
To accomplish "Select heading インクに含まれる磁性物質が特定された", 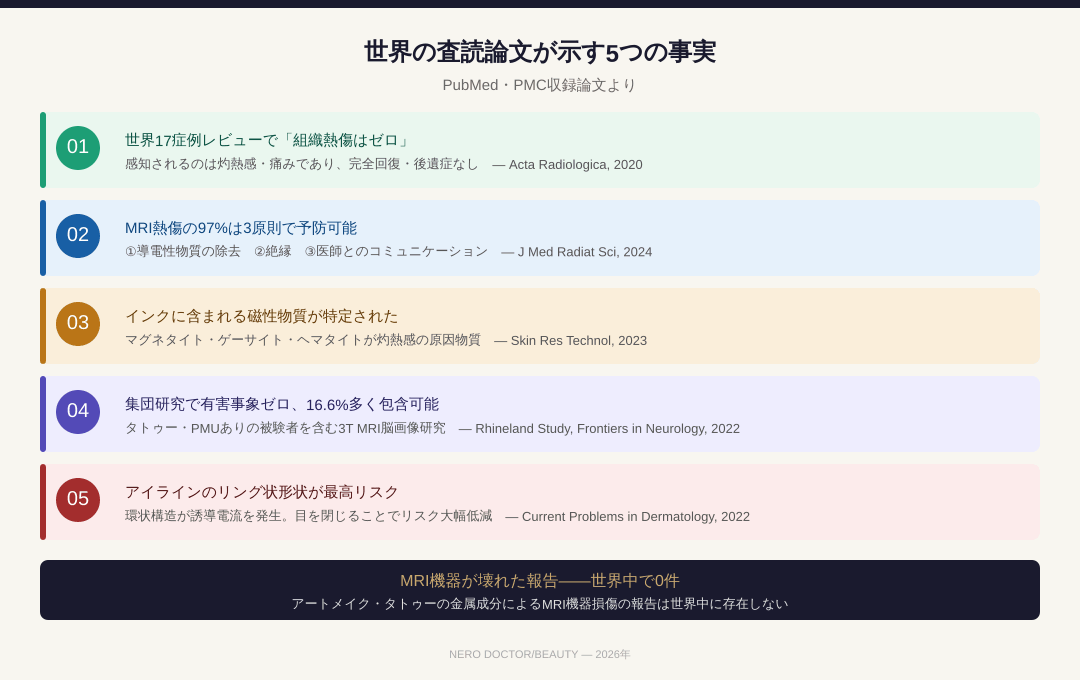I will pyautogui.click(x=261, y=316).
